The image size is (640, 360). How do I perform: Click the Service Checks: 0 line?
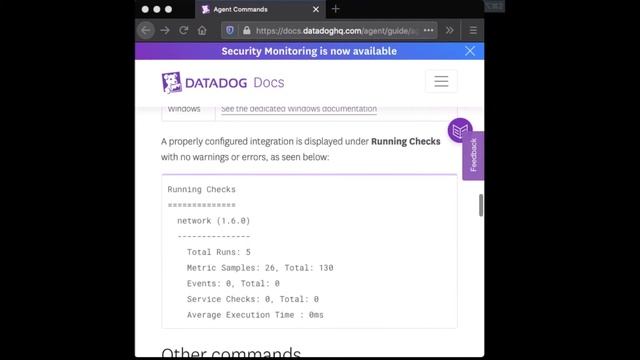253,299
